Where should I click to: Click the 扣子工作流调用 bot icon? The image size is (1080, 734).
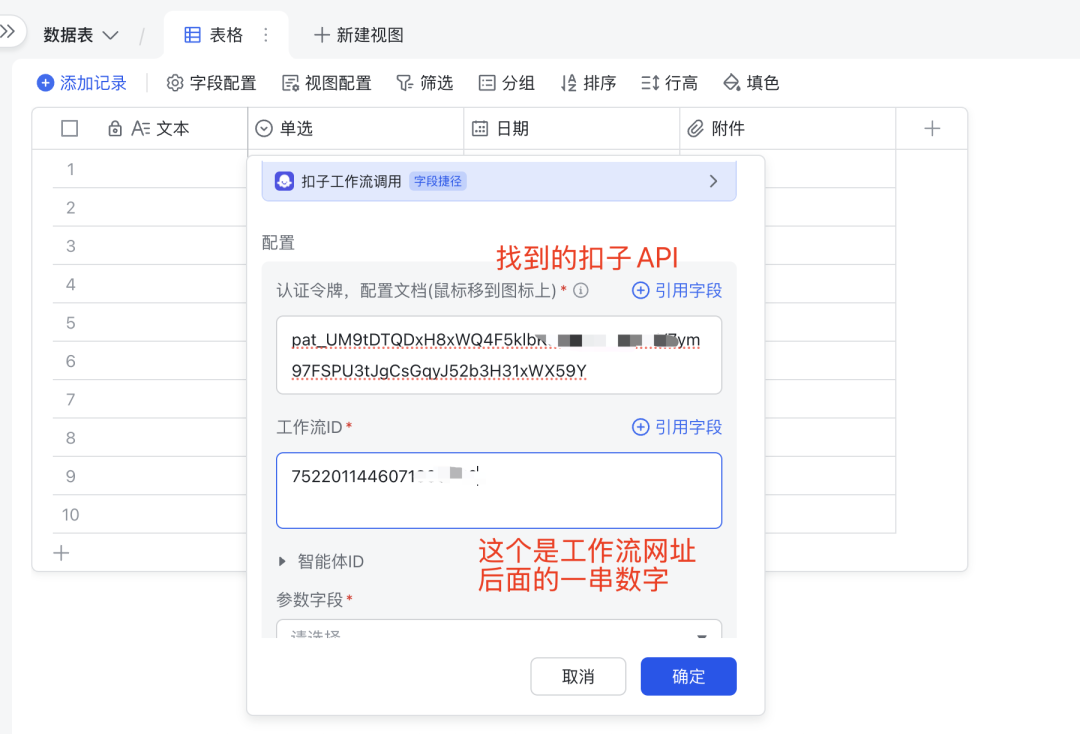tap(284, 181)
